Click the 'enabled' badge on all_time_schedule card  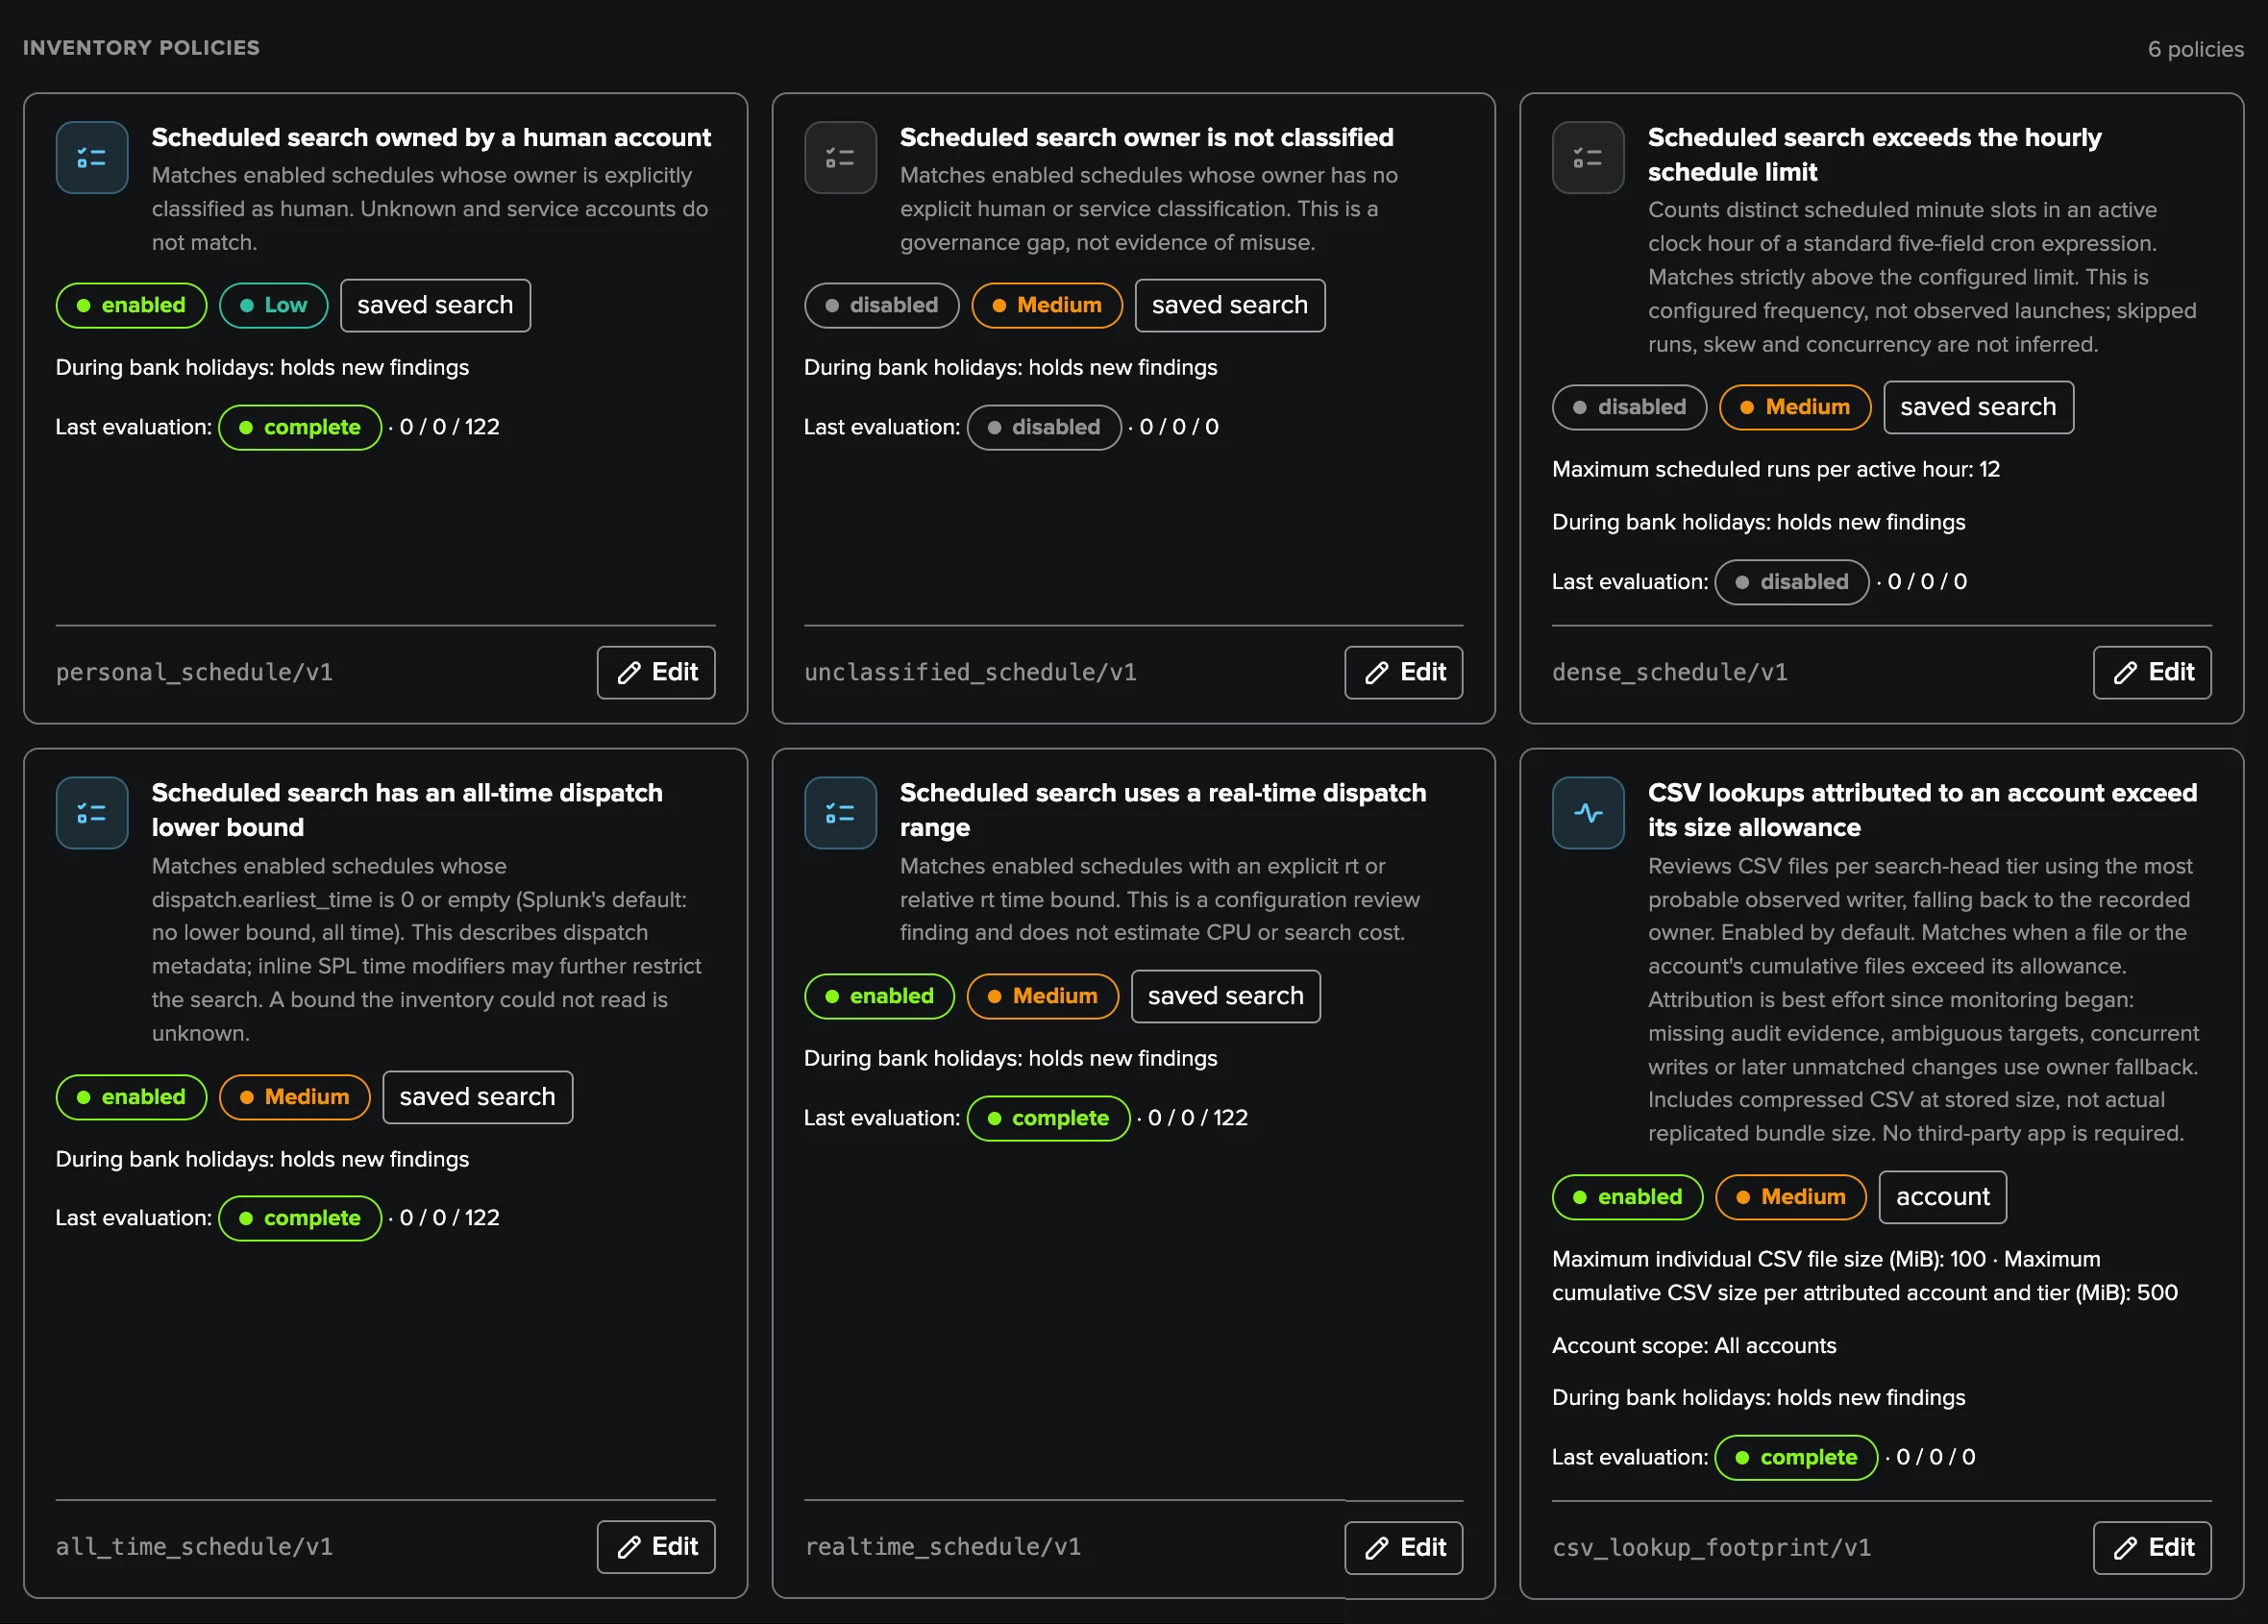click(131, 1097)
